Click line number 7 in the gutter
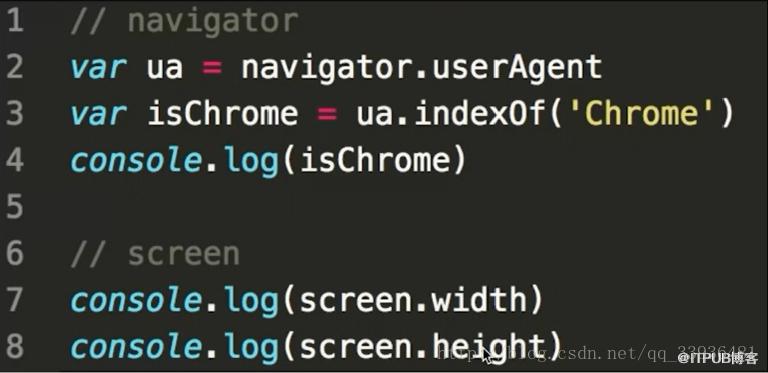 coord(15,300)
